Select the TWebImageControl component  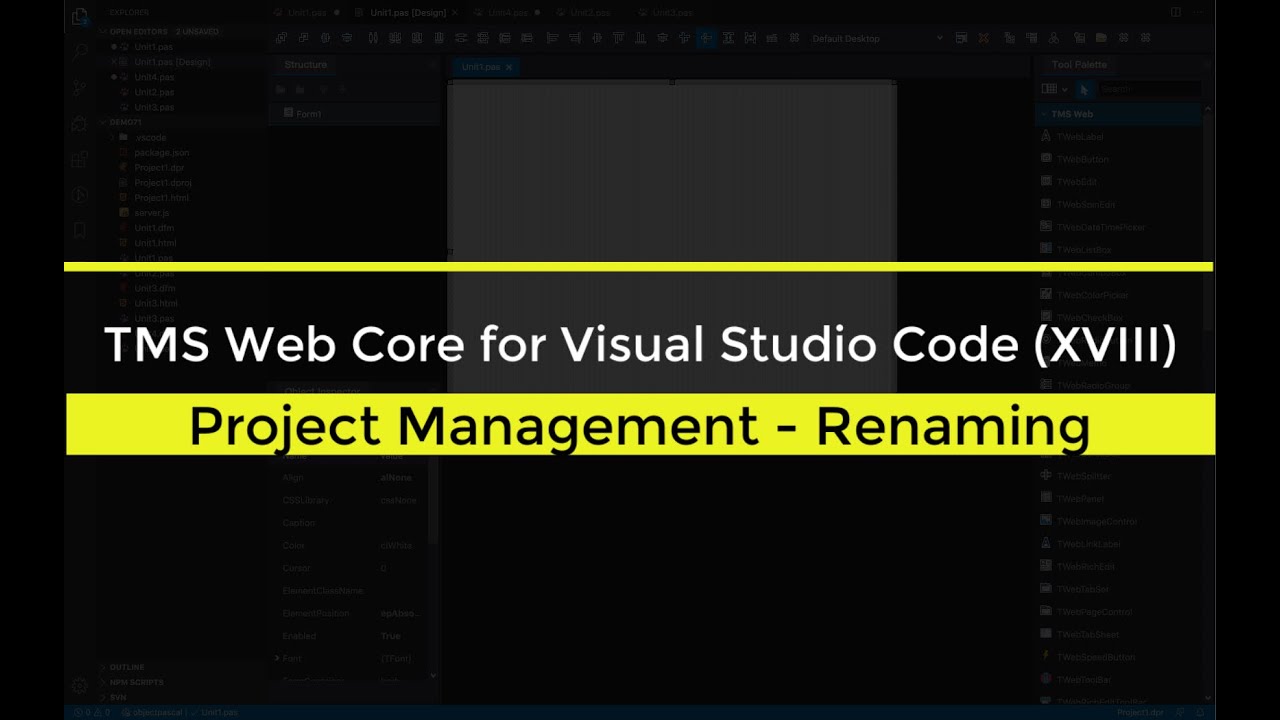1096,521
